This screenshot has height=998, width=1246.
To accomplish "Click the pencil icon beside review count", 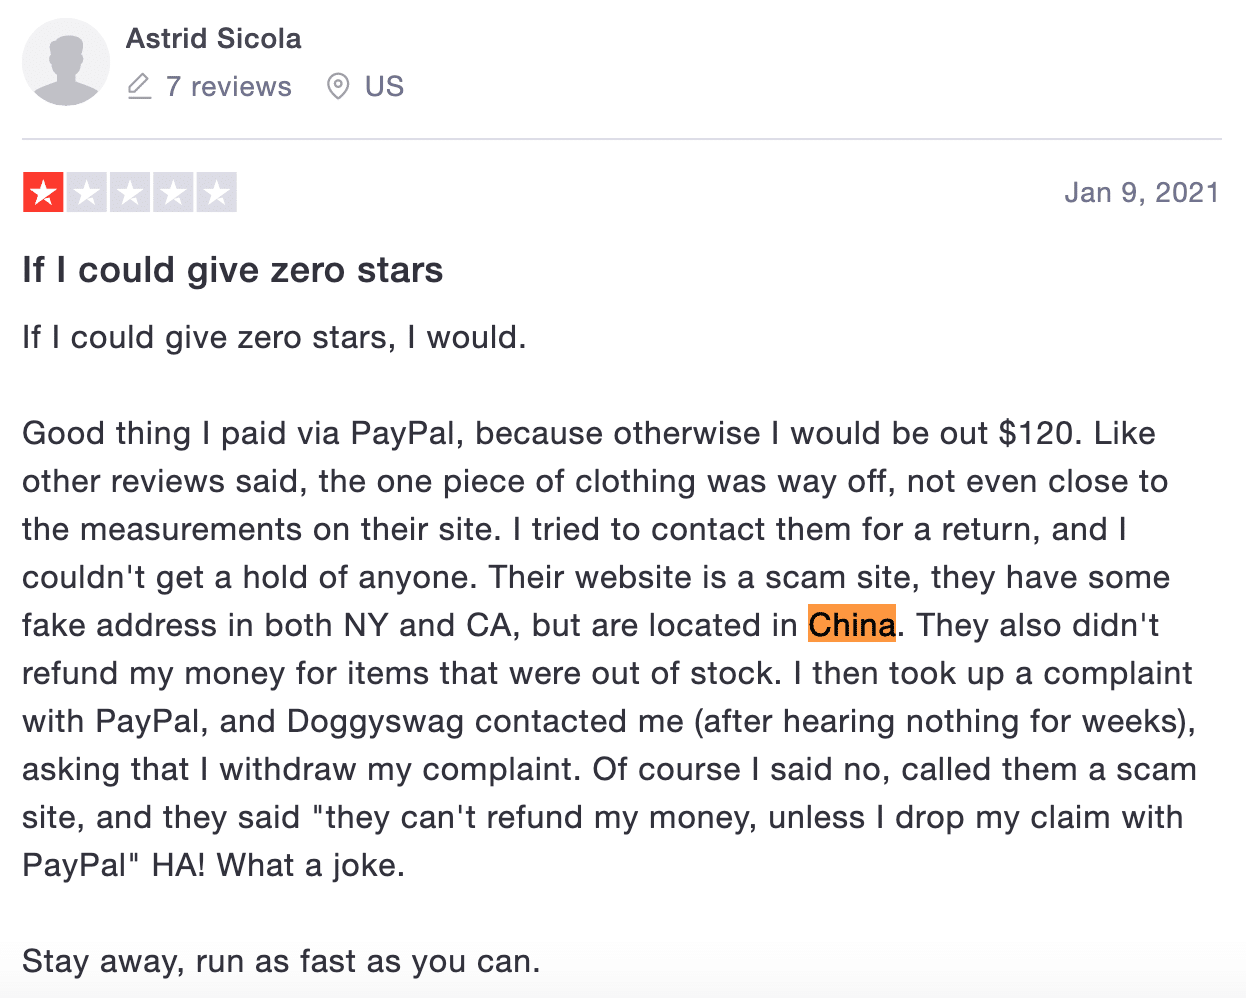I will [139, 87].
